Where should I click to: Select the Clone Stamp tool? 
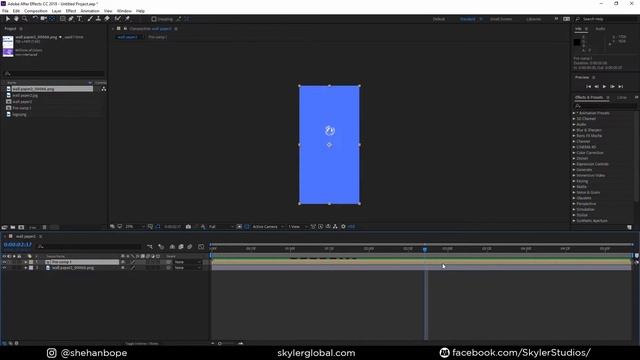point(98,19)
